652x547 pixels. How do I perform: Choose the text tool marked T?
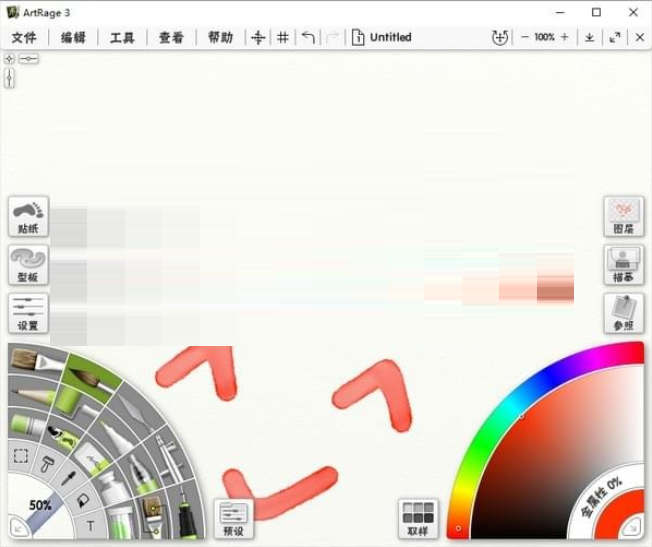coord(90,525)
